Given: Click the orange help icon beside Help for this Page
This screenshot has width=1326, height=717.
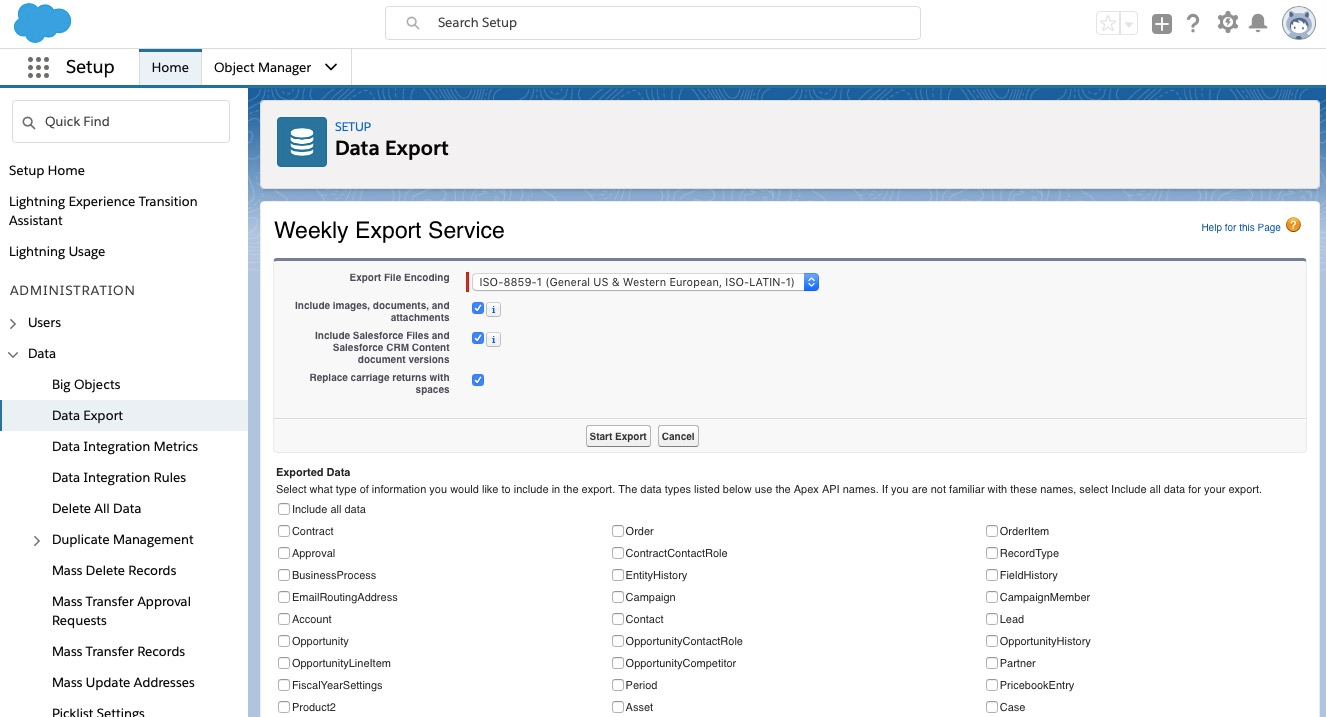Looking at the screenshot, I should point(1294,226).
